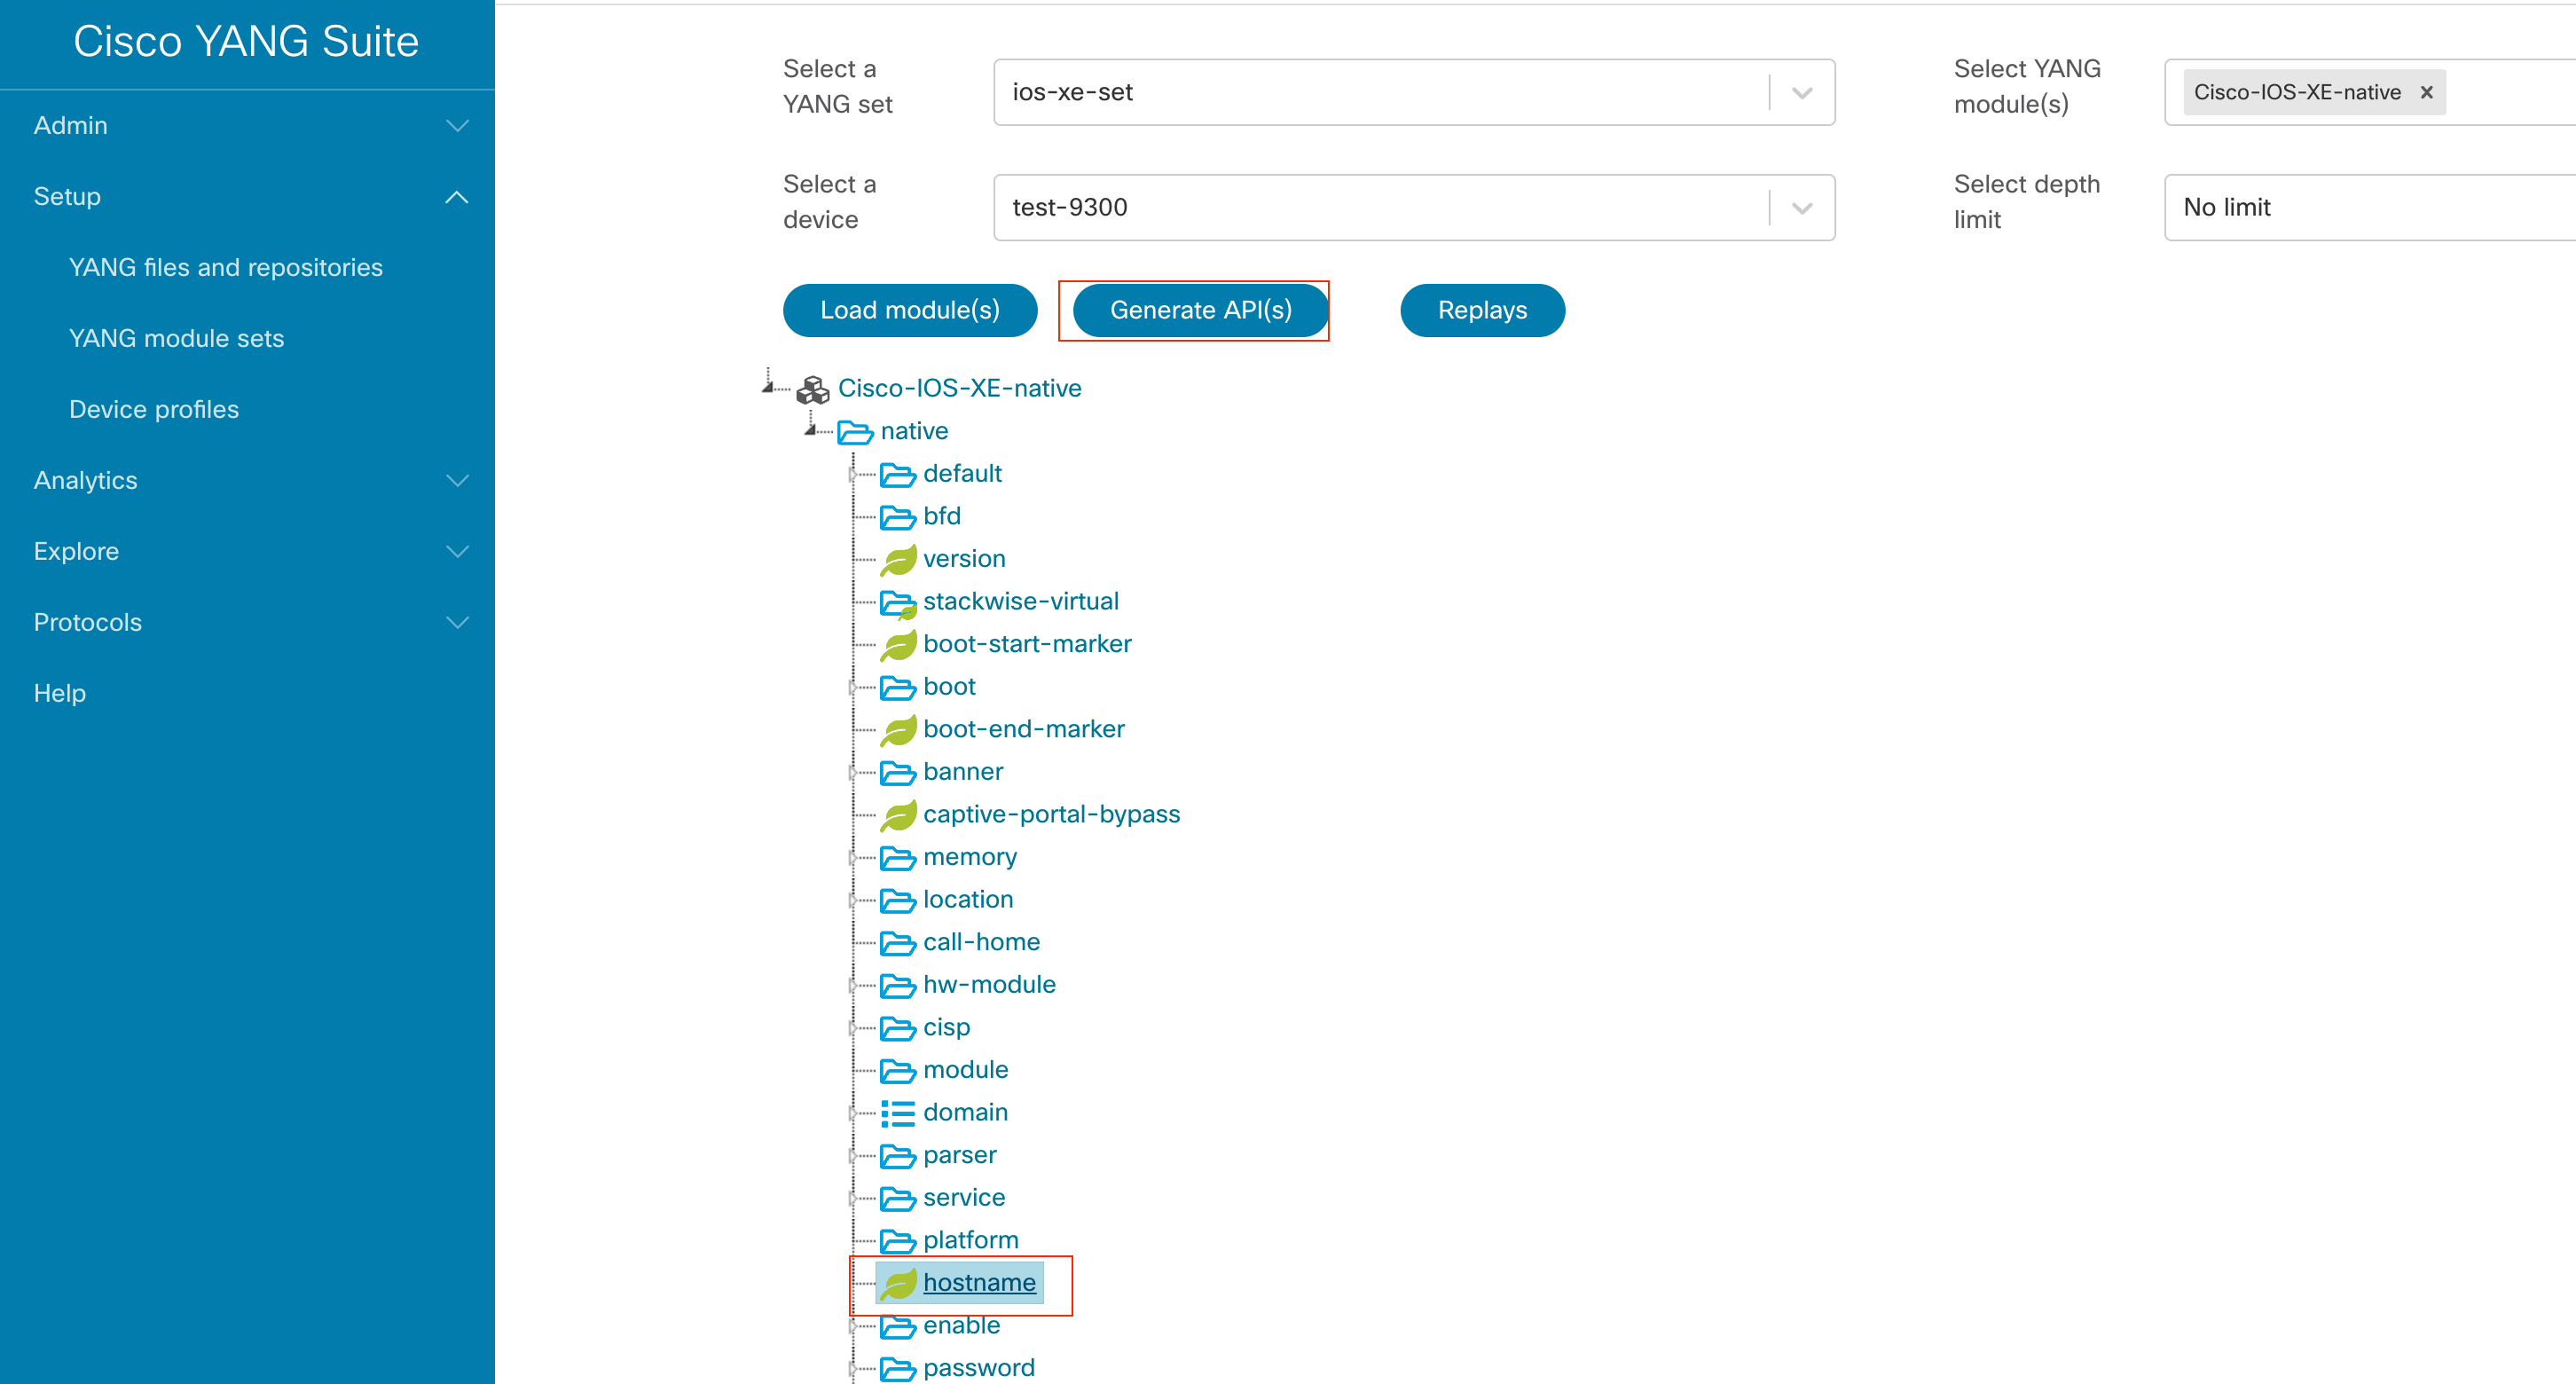Click the boot-start-marker leaf icon
Viewport: 2576px width, 1384px height.
(x=899, y=645)
